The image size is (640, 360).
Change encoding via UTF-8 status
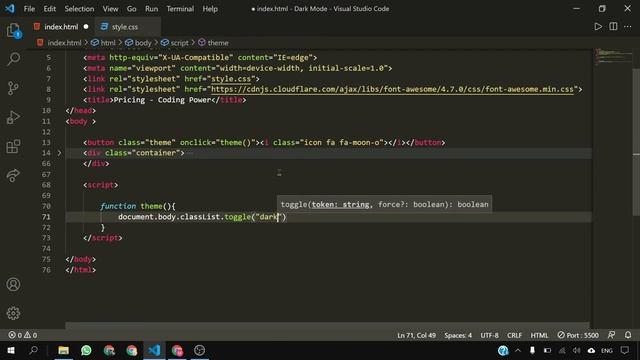489,335
